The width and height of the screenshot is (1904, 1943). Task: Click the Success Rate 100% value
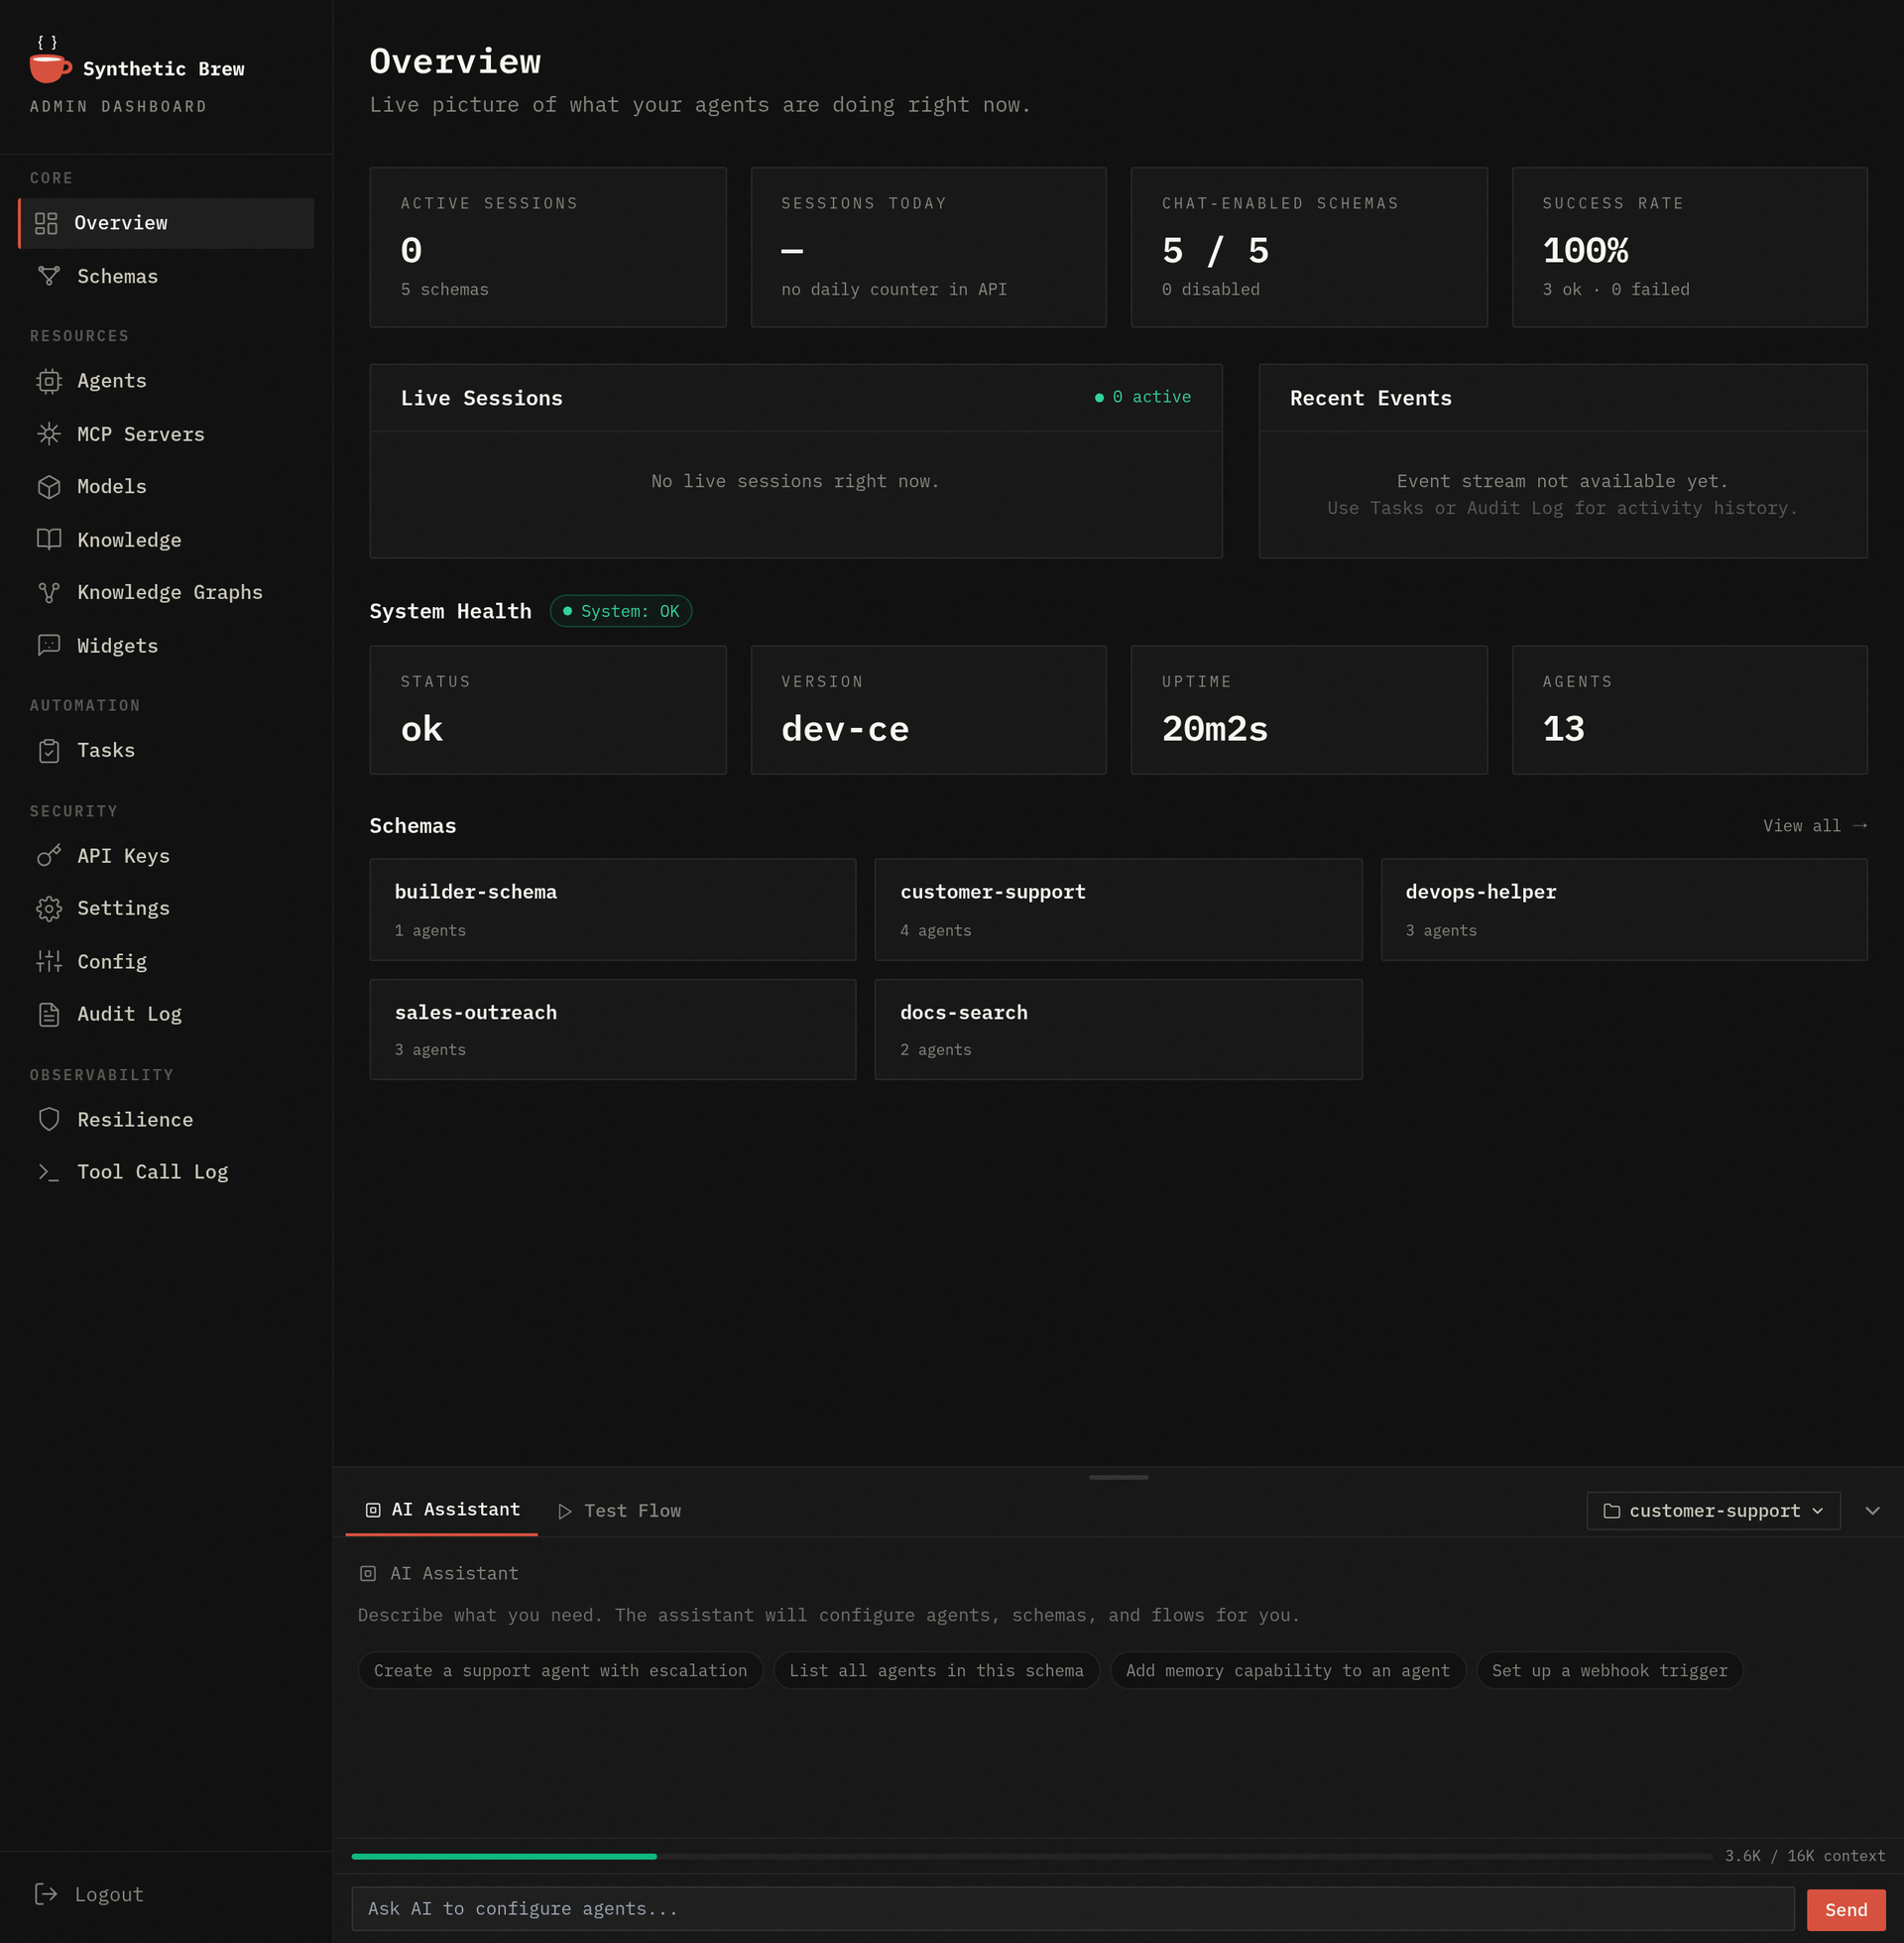pos(1585,250)
